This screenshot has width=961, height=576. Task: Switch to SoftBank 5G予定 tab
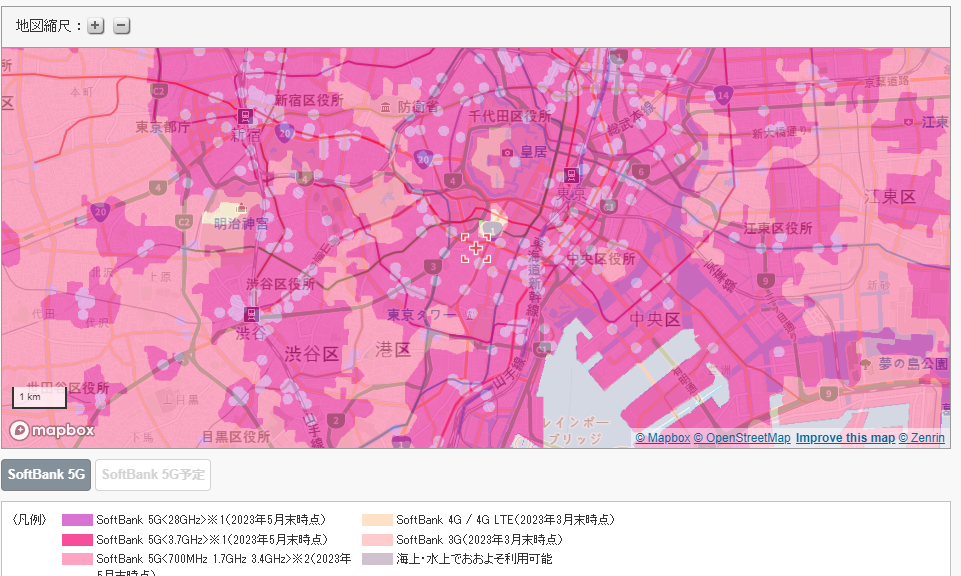(x=153, y=475)
